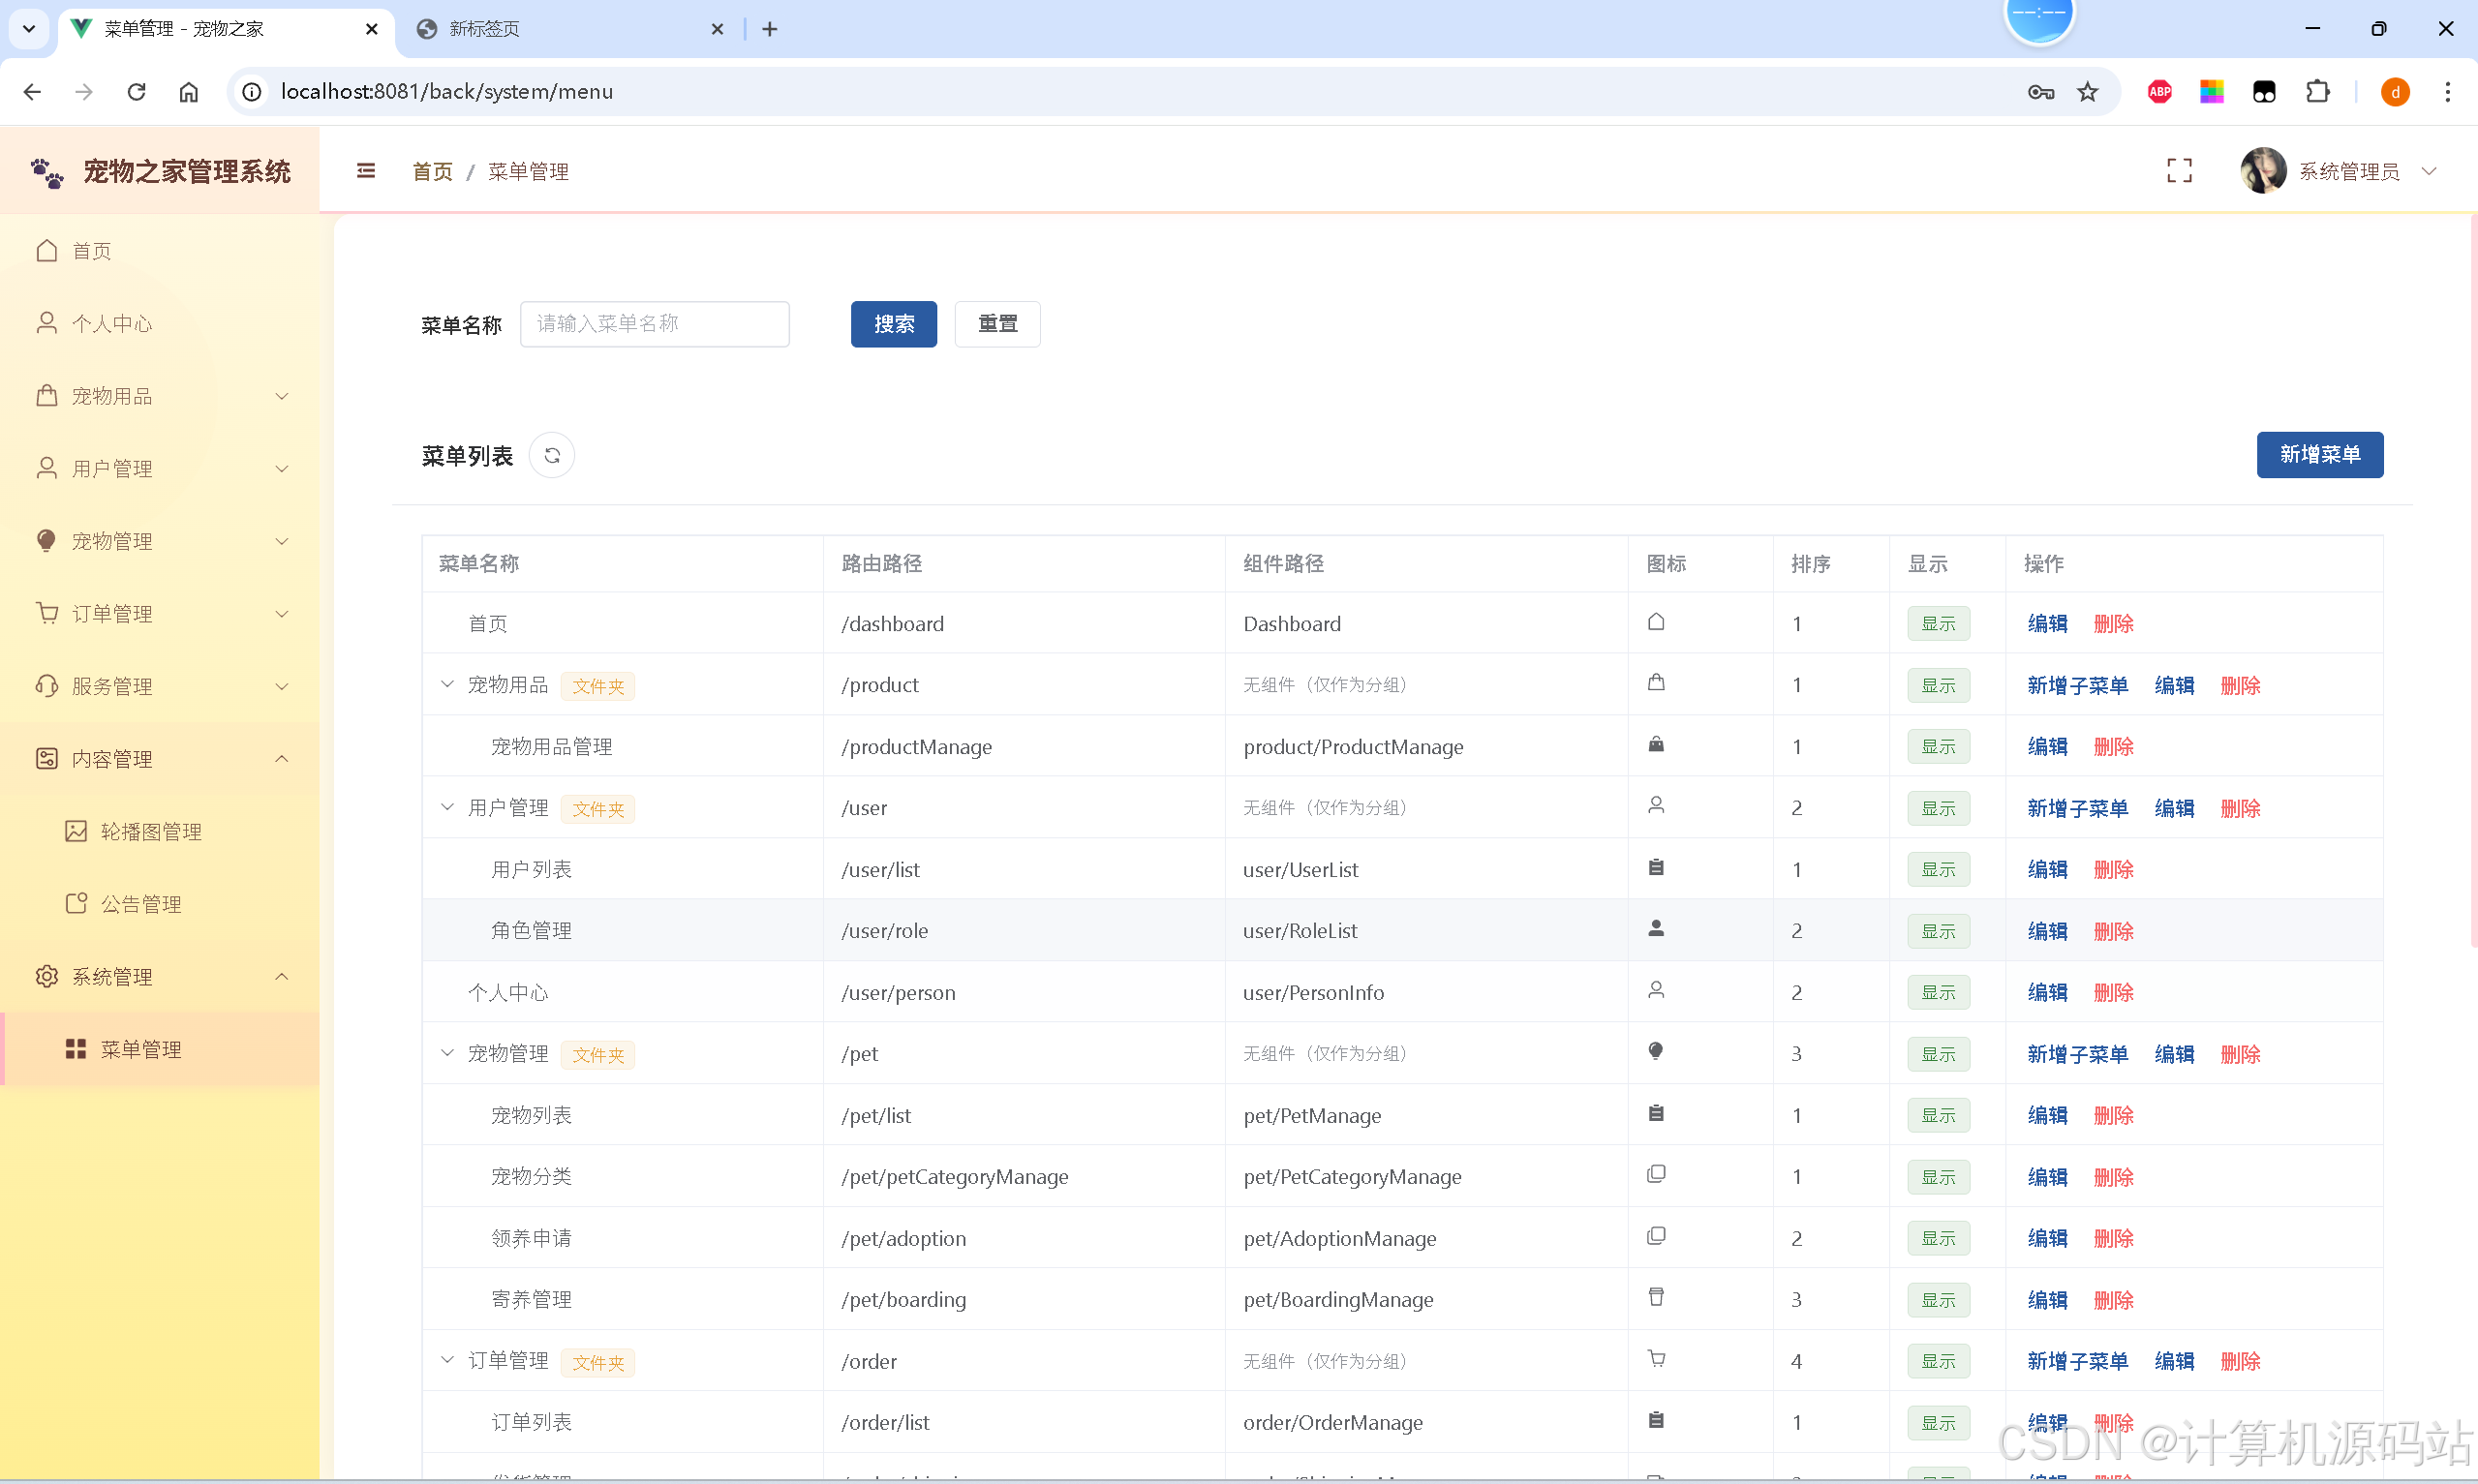Open new browser tab plus button

[770, 29]
